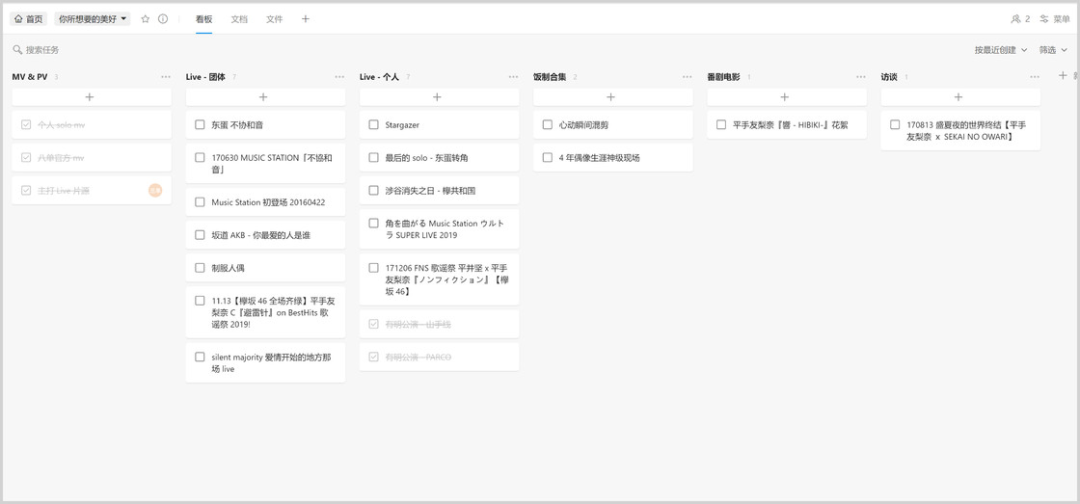
Task: Open the project info icon
Action: tap(163, 19)
